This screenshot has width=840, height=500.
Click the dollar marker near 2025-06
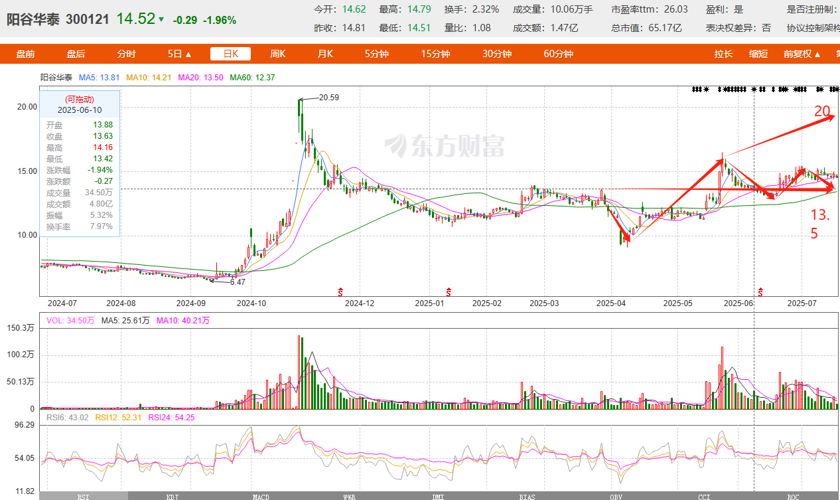coord(760,292)
